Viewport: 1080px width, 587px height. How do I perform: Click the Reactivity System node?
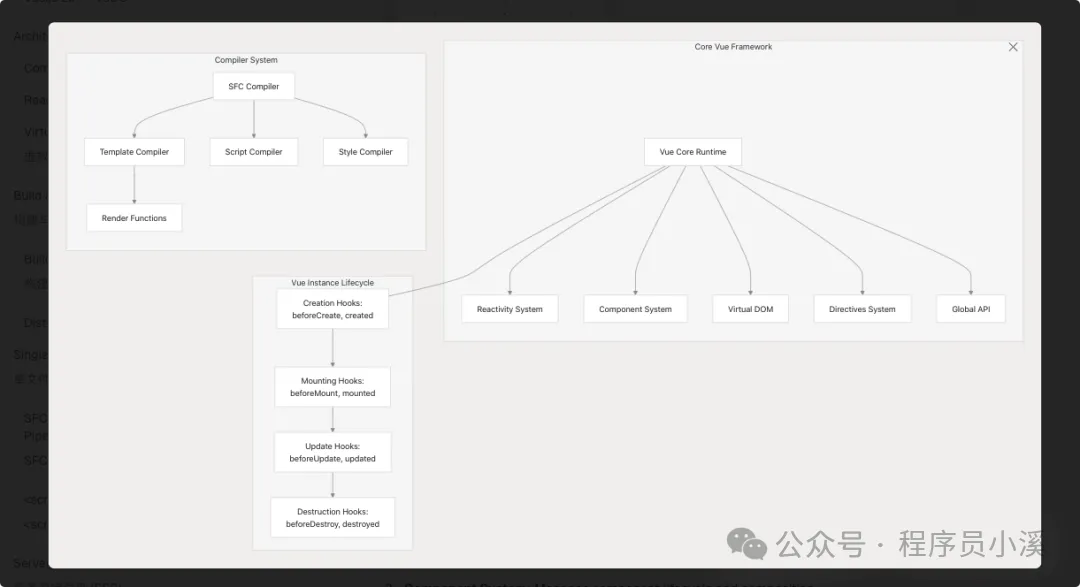click(510, 309)
